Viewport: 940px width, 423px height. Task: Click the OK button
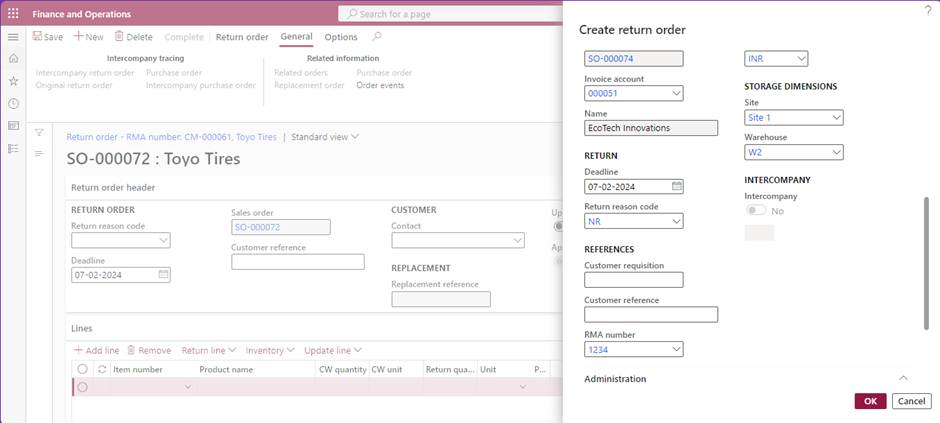point(870,401)
